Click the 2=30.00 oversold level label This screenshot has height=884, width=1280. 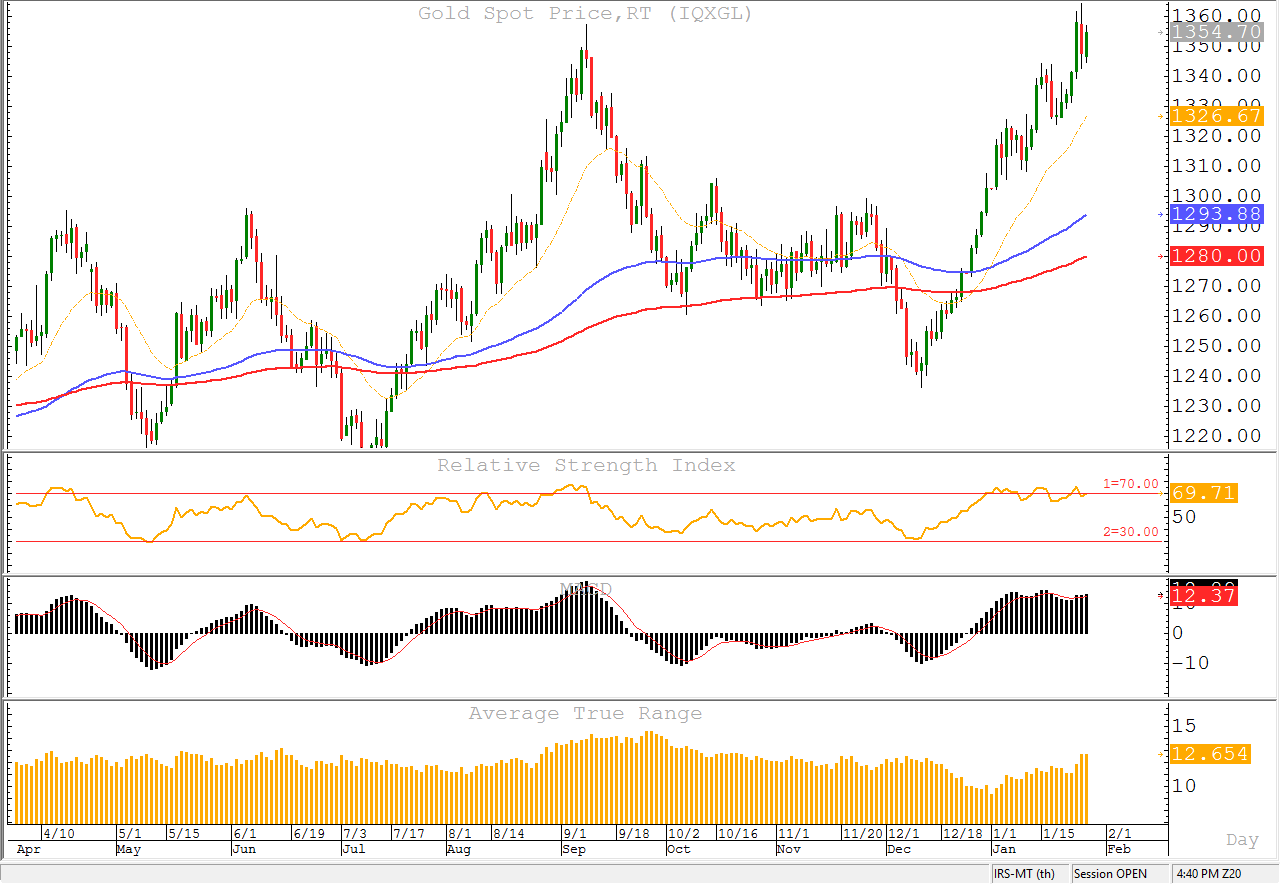click(1131, 532)
